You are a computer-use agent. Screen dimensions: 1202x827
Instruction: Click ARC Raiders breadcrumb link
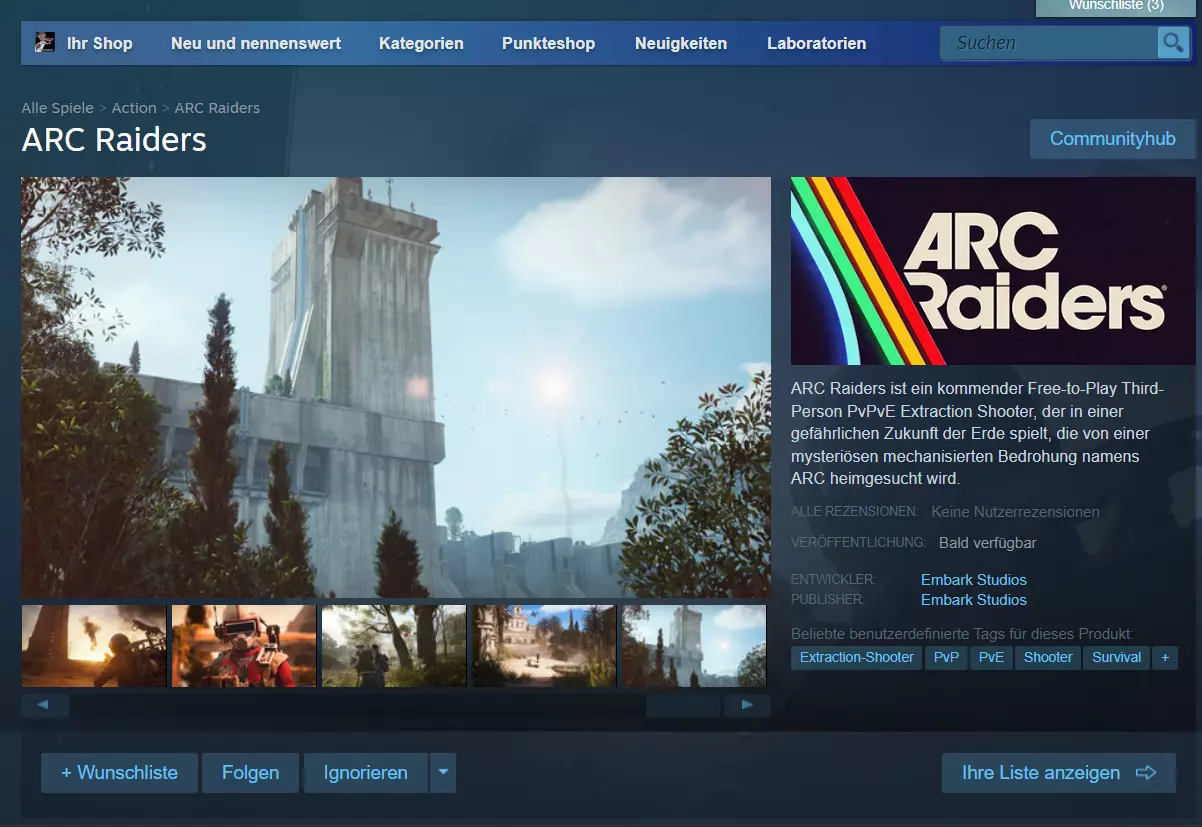pos(217,108)
